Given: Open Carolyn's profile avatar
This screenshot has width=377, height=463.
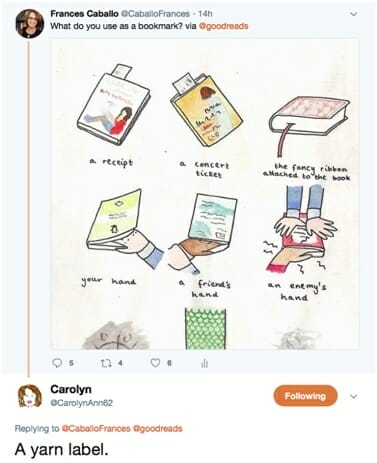Looking at the screenshot, I should point(30,396).
